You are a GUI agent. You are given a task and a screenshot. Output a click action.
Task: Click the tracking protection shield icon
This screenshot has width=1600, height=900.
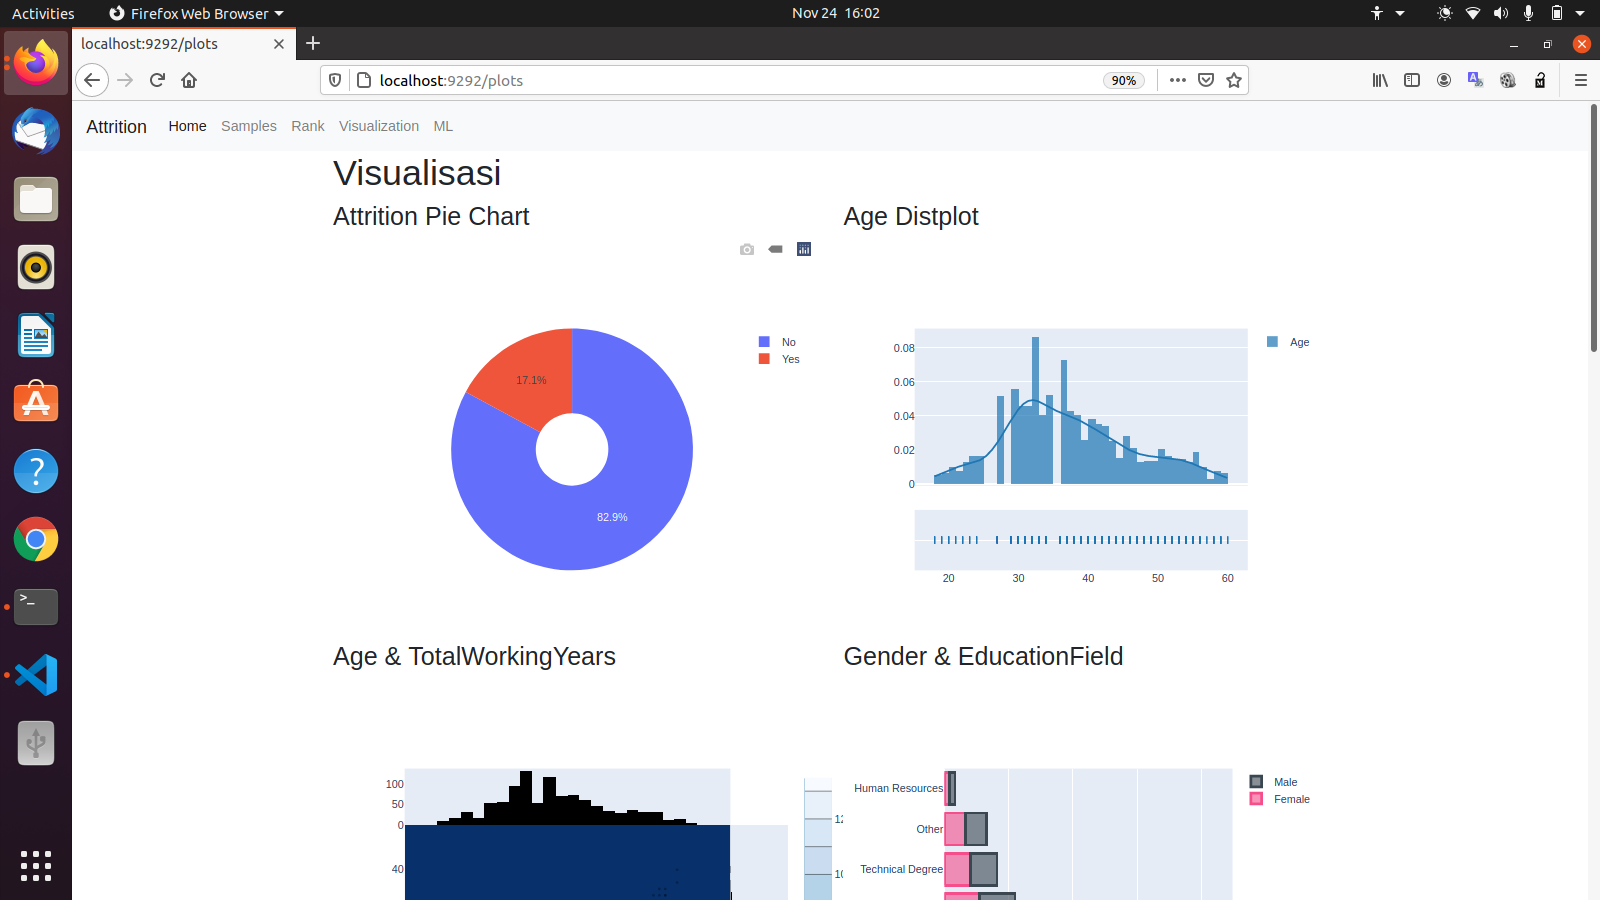point(335,80)
